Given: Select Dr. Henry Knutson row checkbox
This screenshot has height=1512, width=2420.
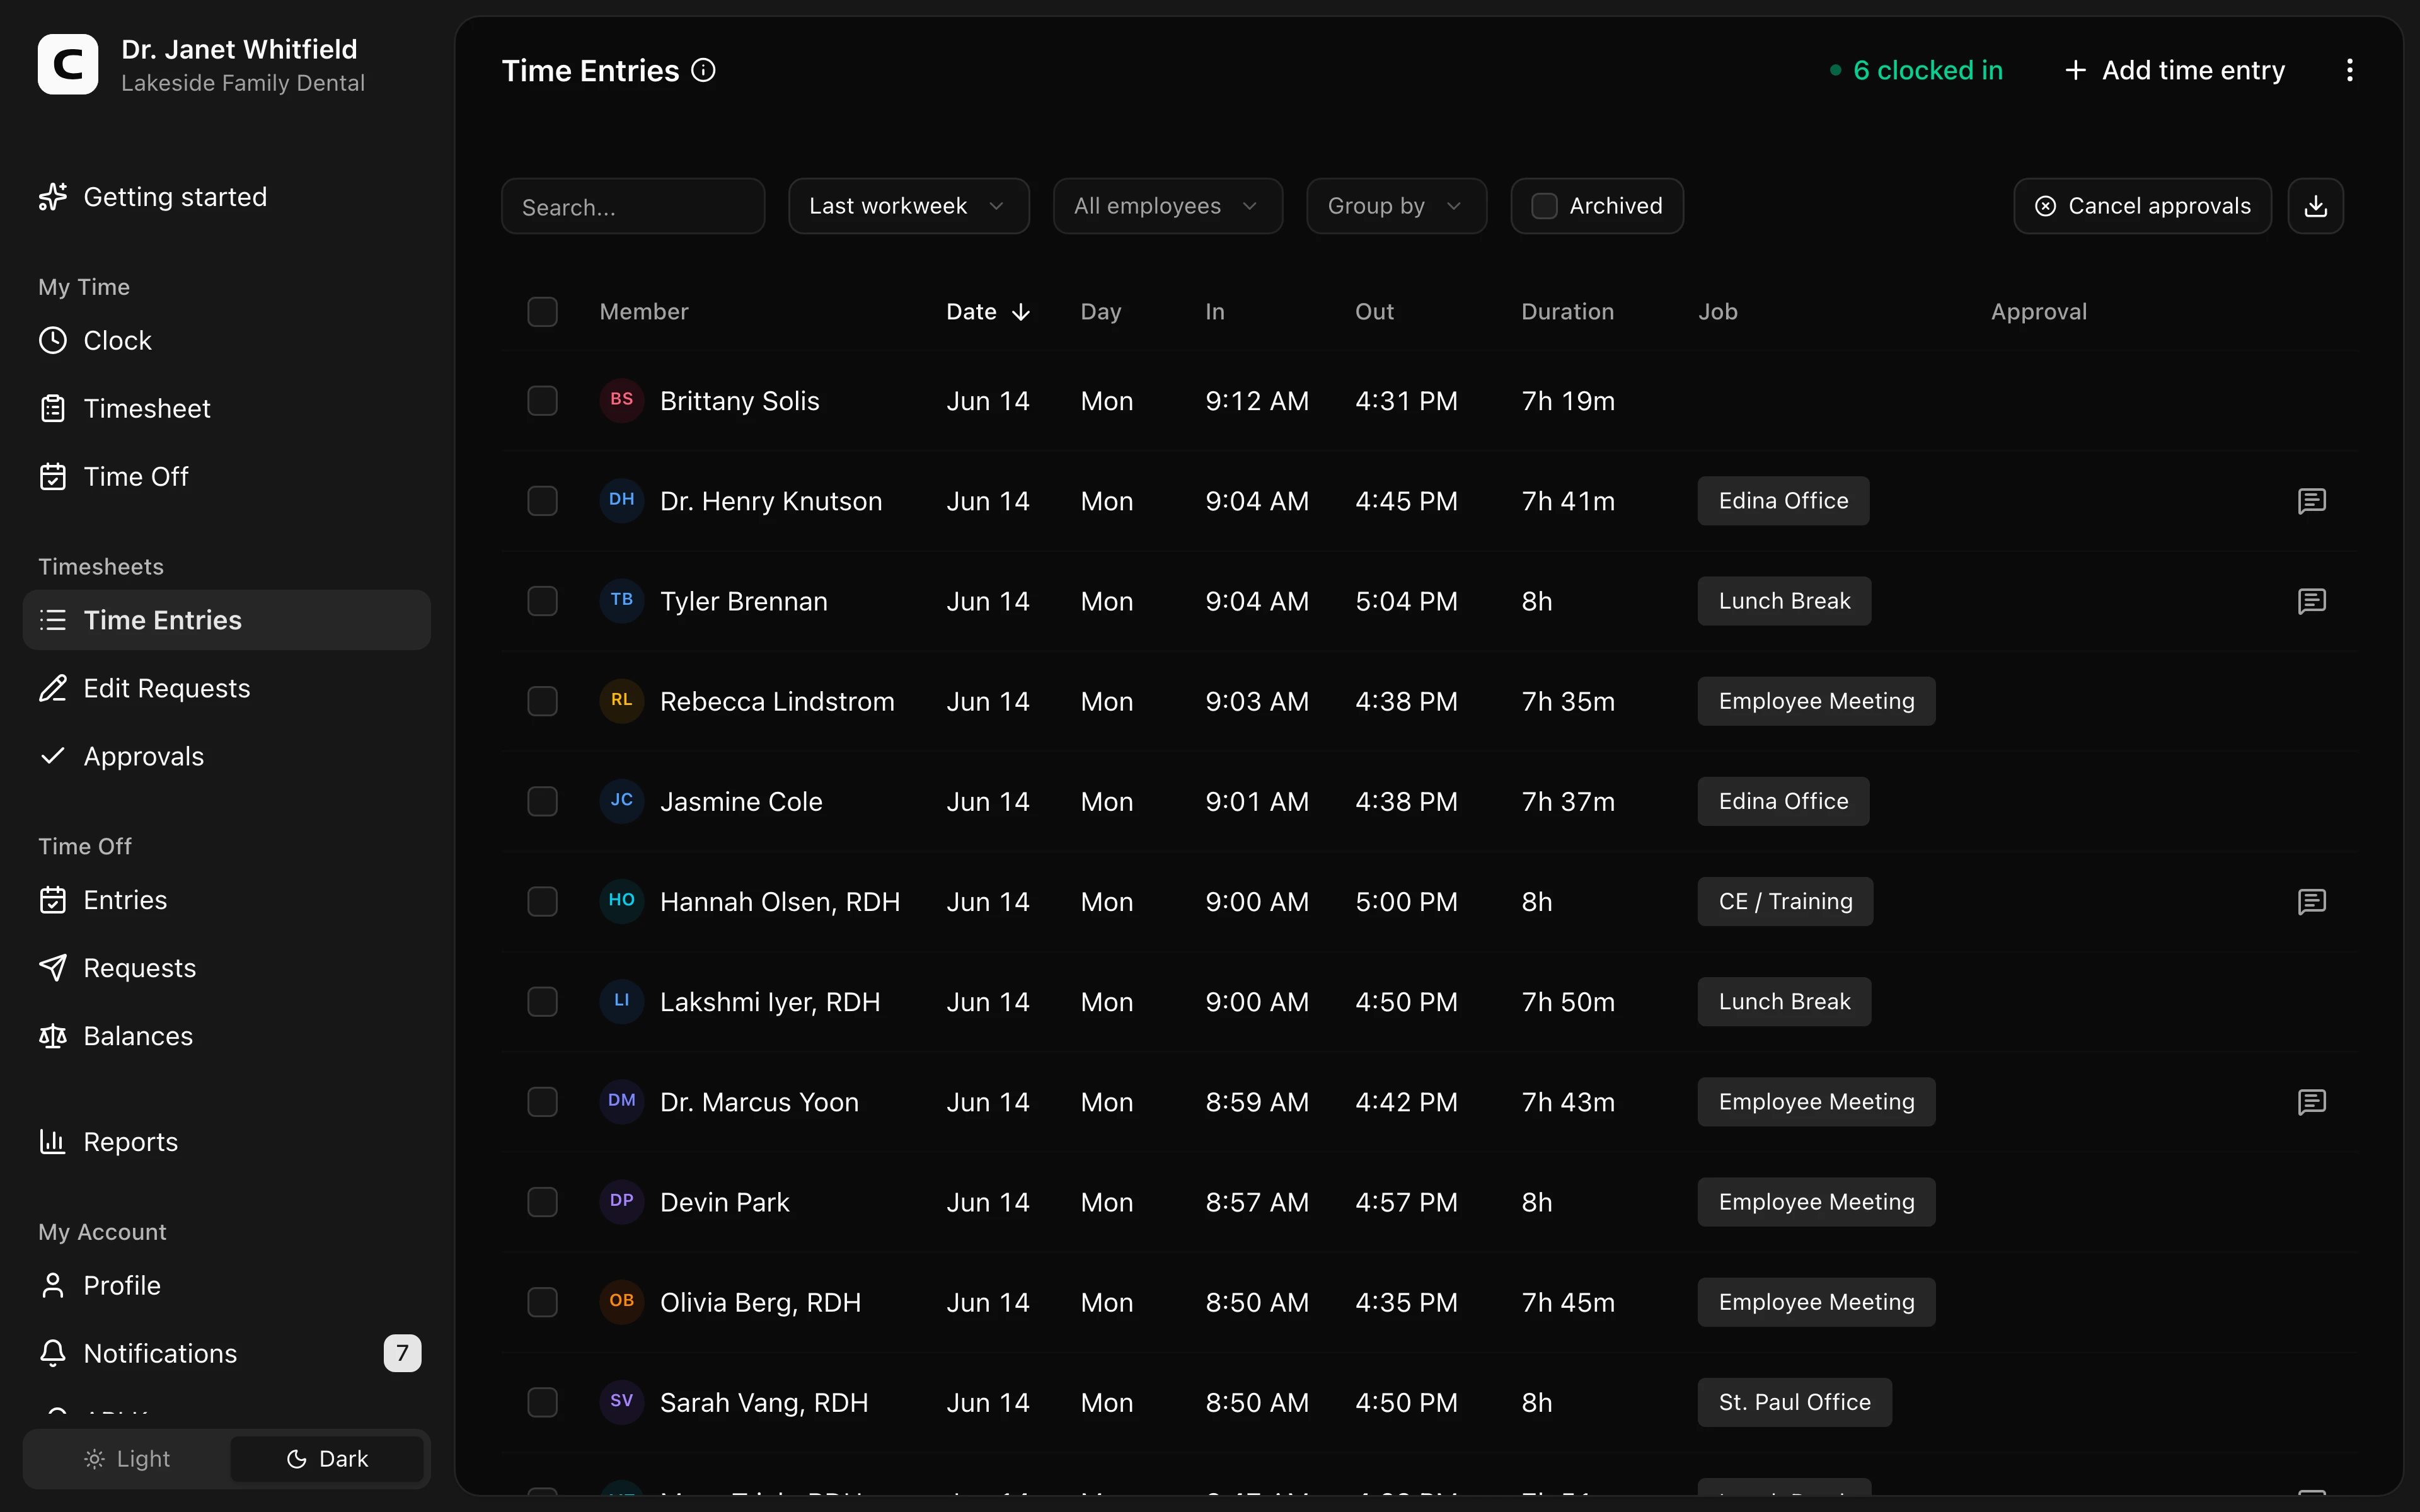Looking at the screenshot, I should click(x=542, y=501).
